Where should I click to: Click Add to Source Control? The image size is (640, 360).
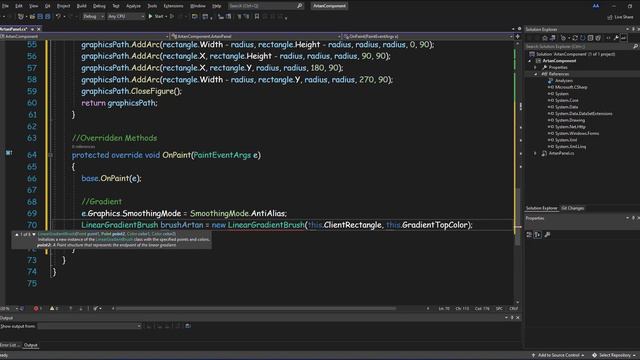point(558,356)
